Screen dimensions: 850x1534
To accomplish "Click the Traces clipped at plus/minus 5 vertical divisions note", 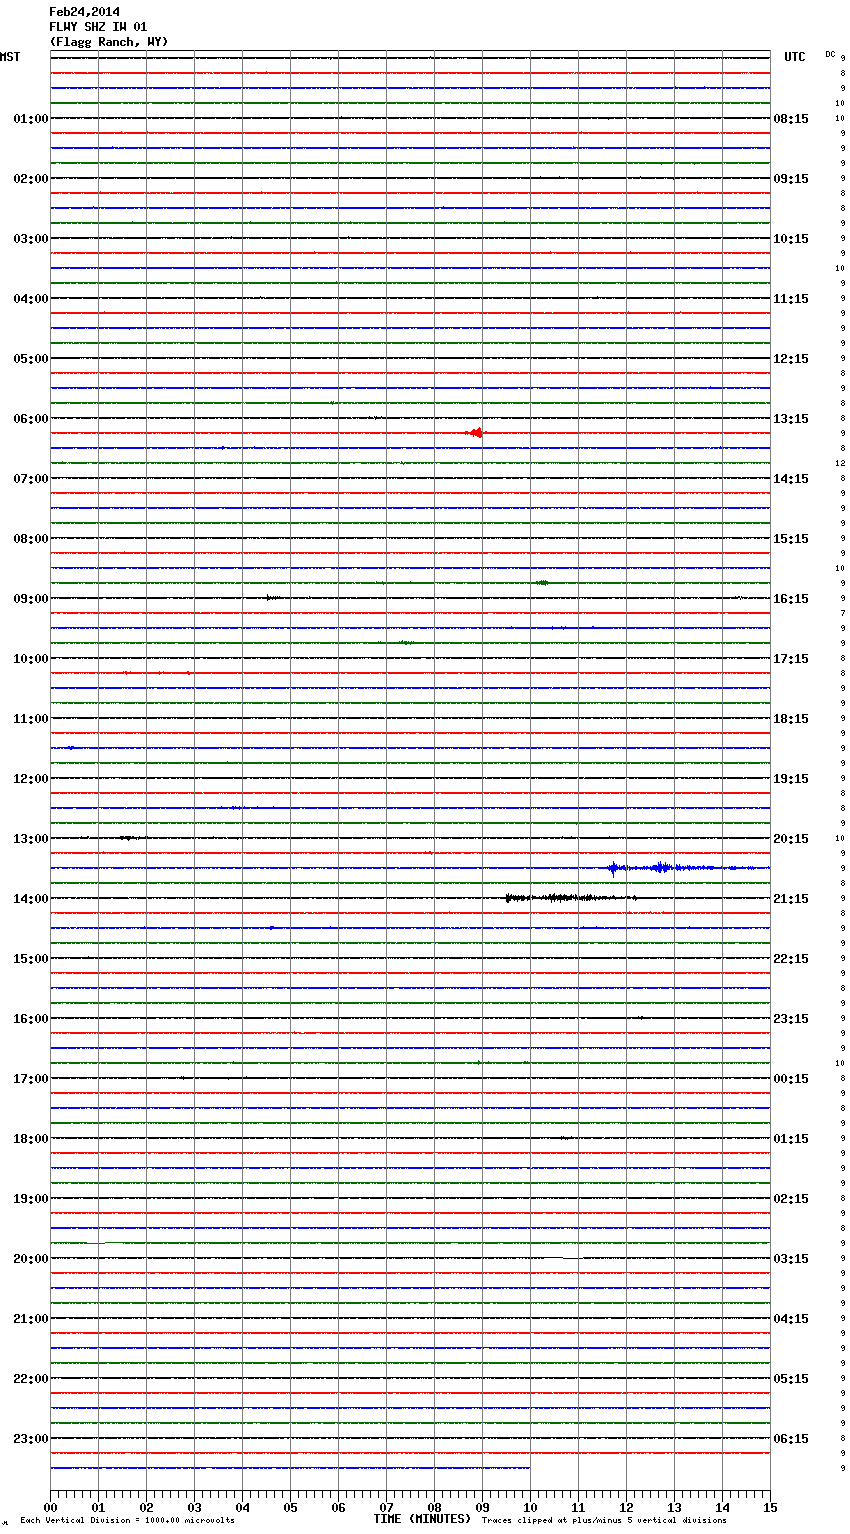I will 604,1521.
